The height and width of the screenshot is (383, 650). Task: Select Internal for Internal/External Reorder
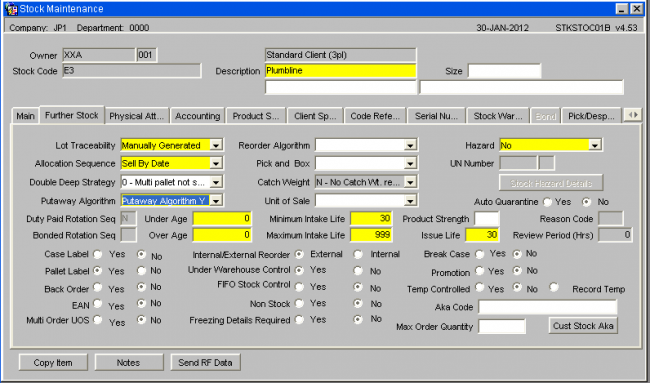tap(358, 254)
